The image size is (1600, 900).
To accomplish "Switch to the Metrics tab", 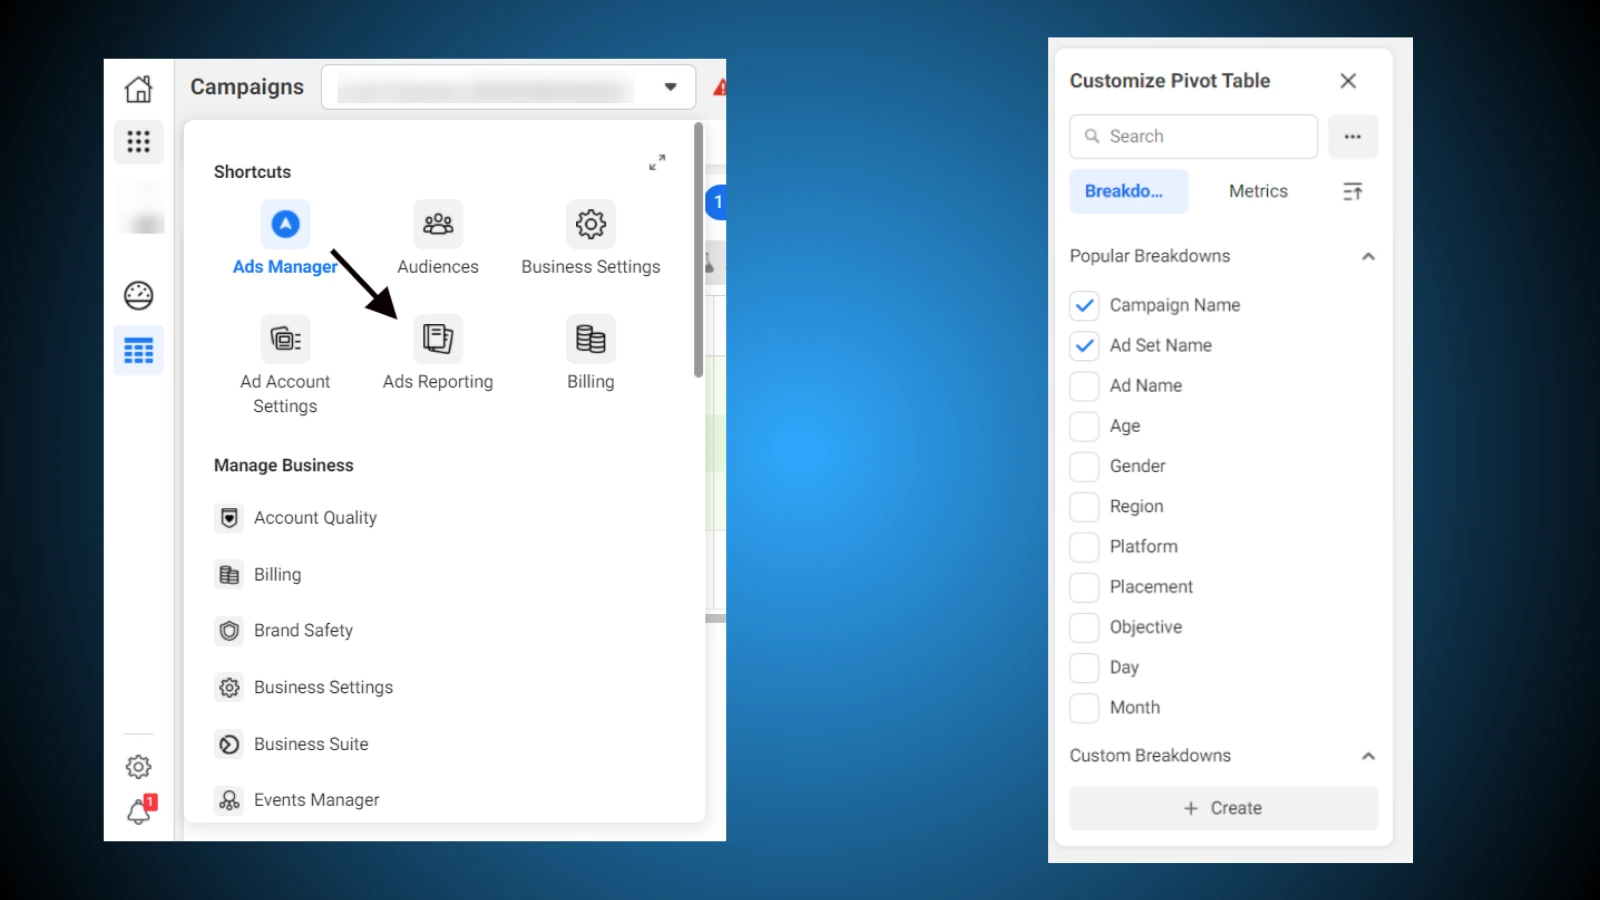I will click(x=1258, y=191).
